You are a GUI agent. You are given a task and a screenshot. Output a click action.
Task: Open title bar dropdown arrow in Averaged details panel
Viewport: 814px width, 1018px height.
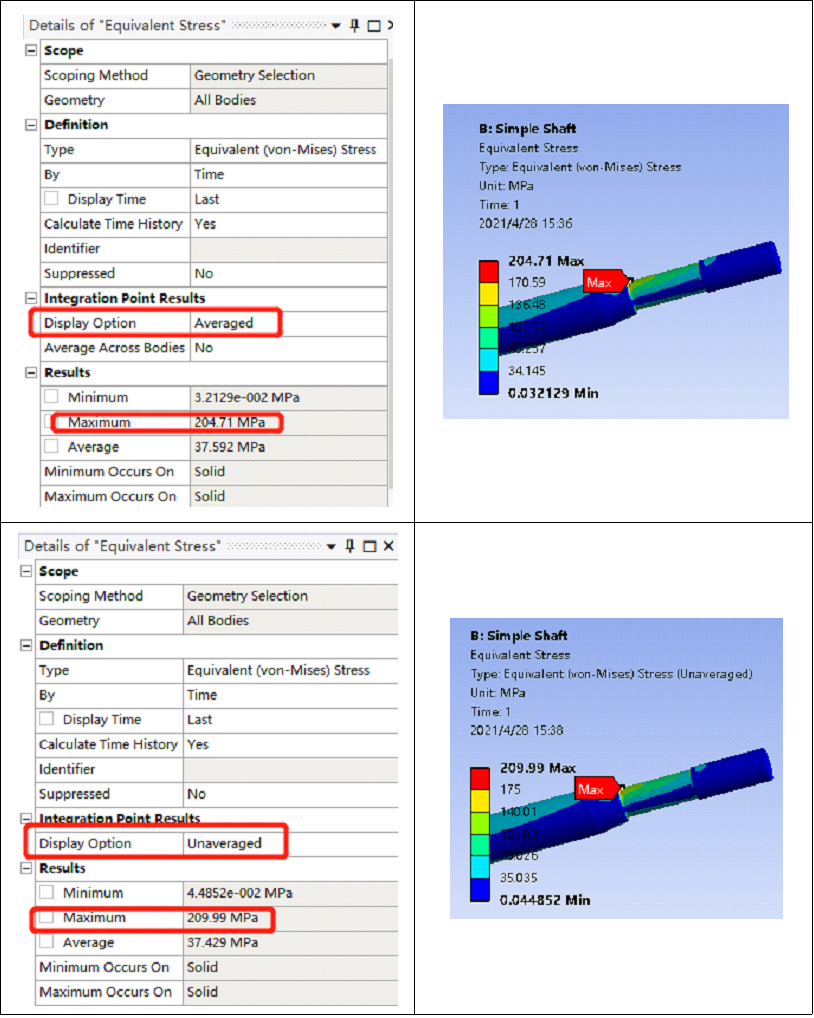click(x=336, y=26)
